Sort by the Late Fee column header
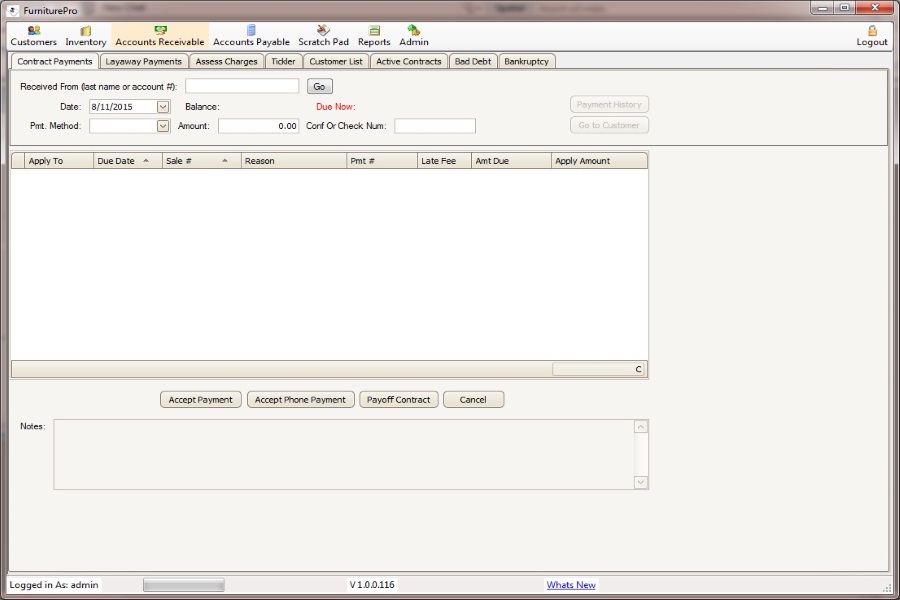The width and height of the screenshot is (900, 600). tap(444, 161)
